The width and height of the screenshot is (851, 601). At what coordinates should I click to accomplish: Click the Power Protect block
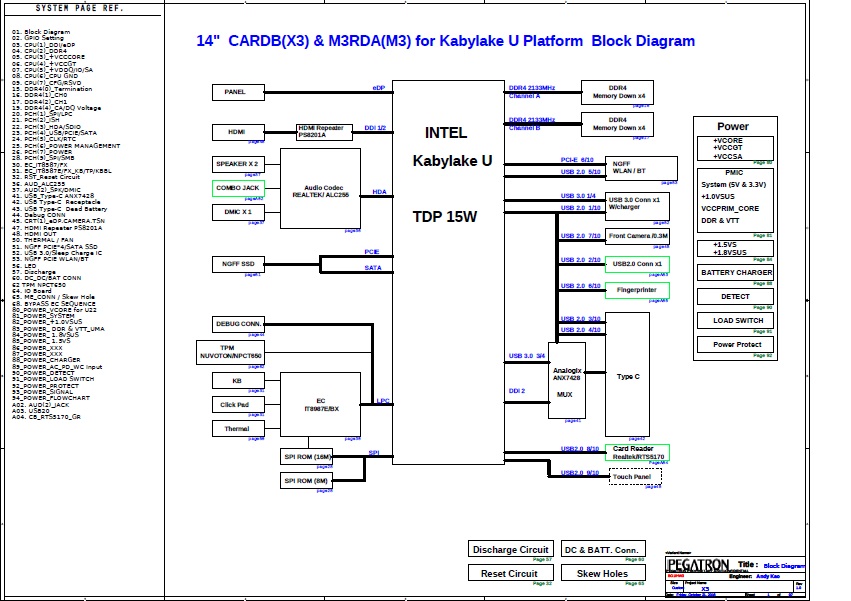pyautogui.click(x=735, y=344)
